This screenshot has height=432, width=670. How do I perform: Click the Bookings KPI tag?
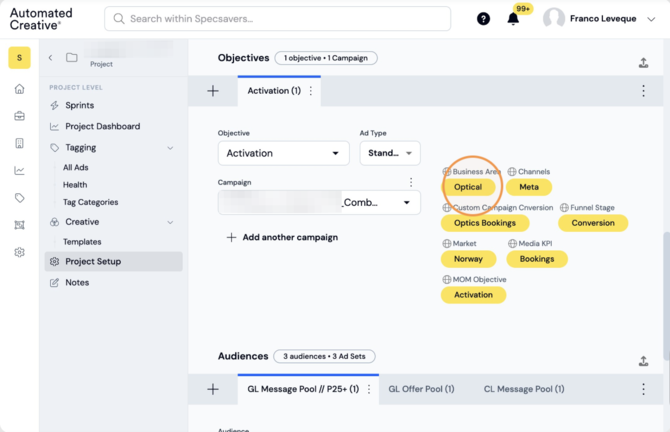(x=537, y=259)
